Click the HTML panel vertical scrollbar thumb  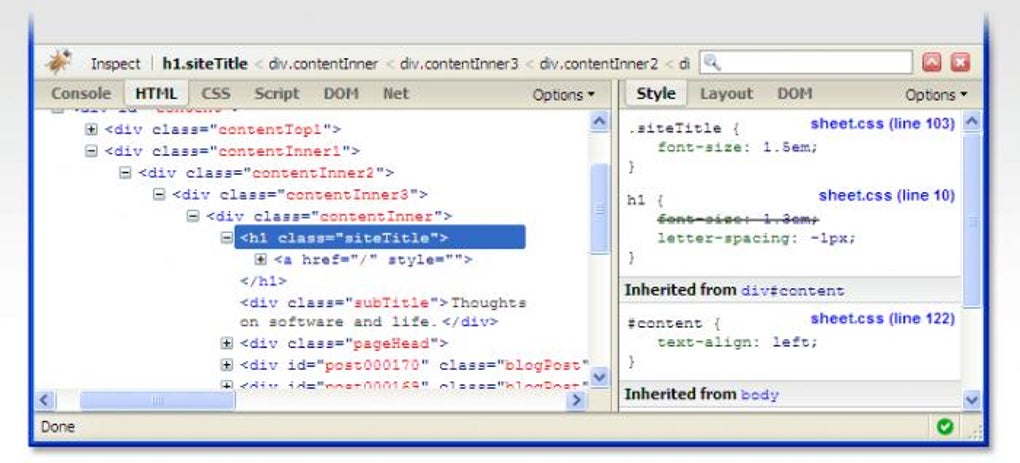pos(599,209)
